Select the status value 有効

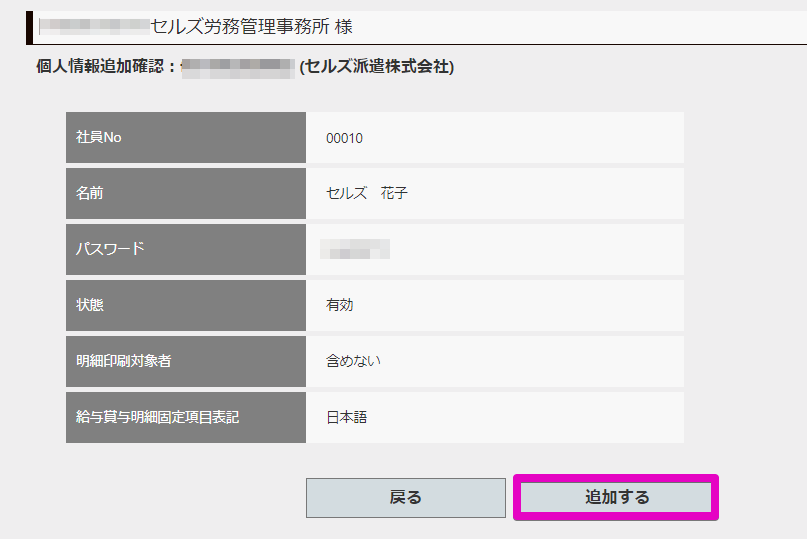340,305
